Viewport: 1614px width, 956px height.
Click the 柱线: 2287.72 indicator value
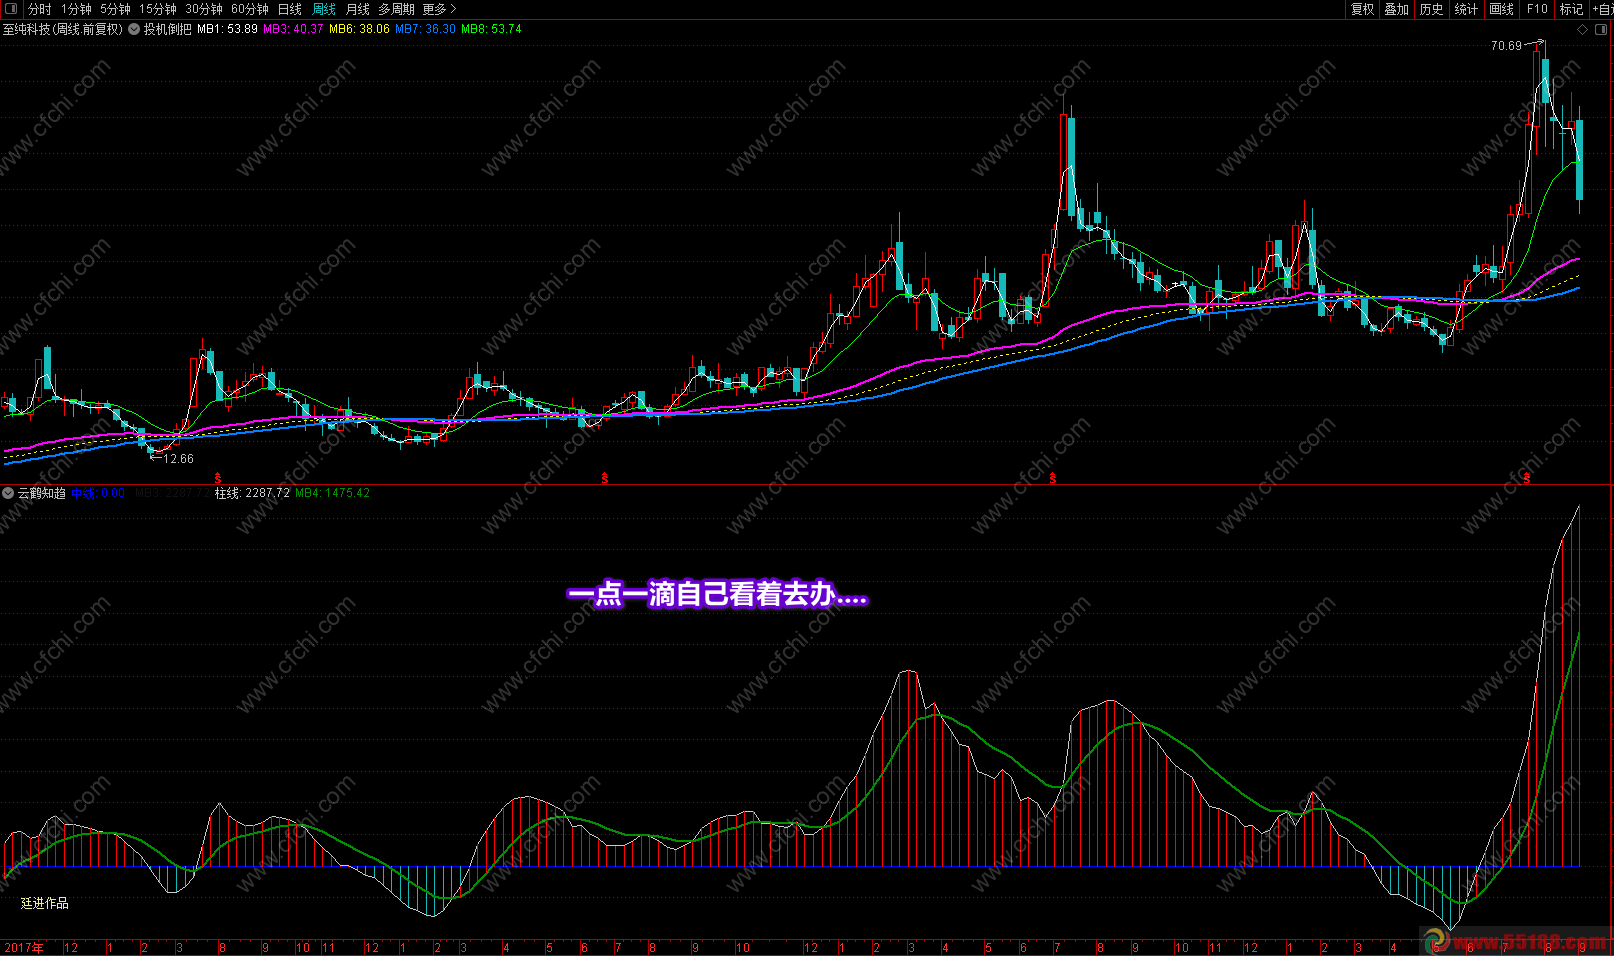click(x=252, y=493)
